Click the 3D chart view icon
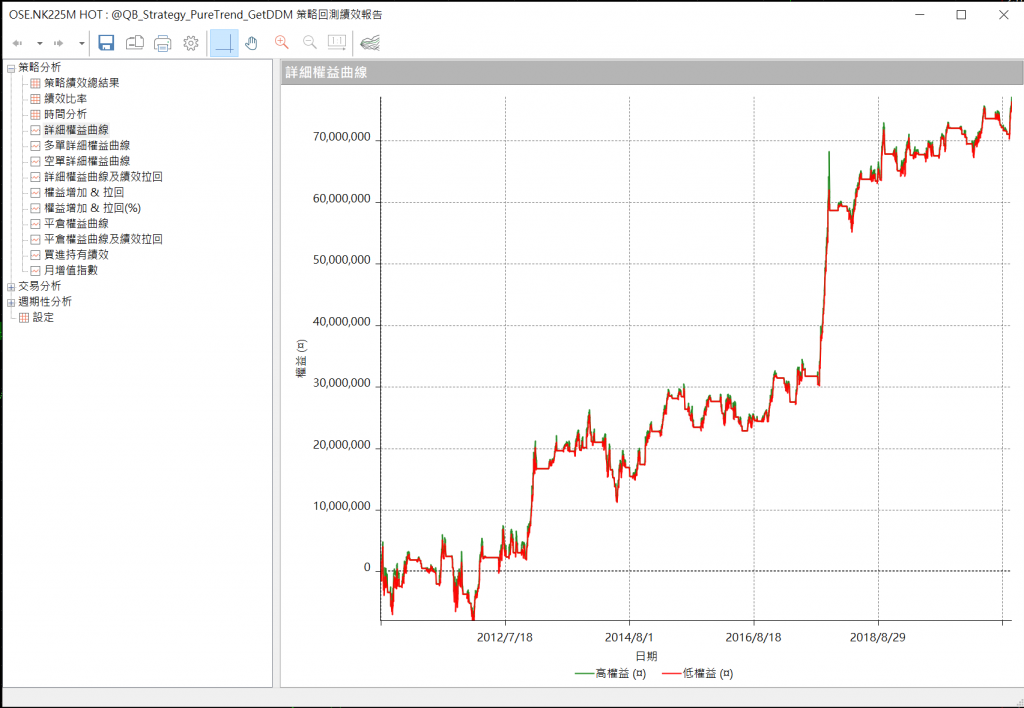The width and height of the screenshot is (1024, 708). 369,43
